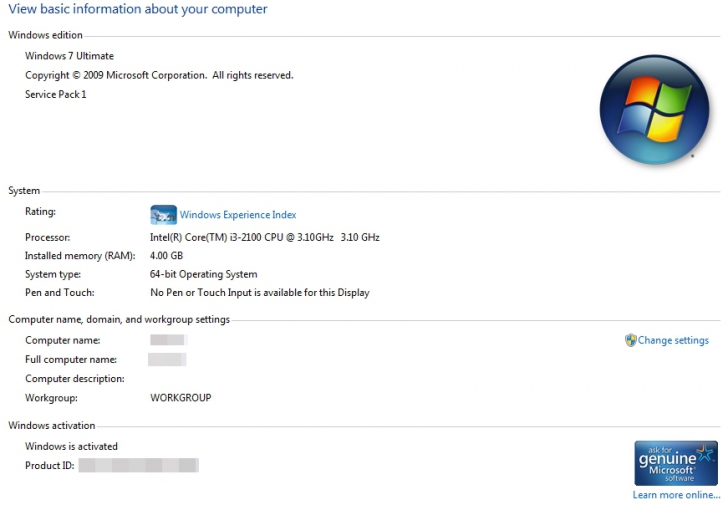Open the Windows Experience Index link
Screen dimensions: 728x505
pyautogui.click(x=238, y=215)
